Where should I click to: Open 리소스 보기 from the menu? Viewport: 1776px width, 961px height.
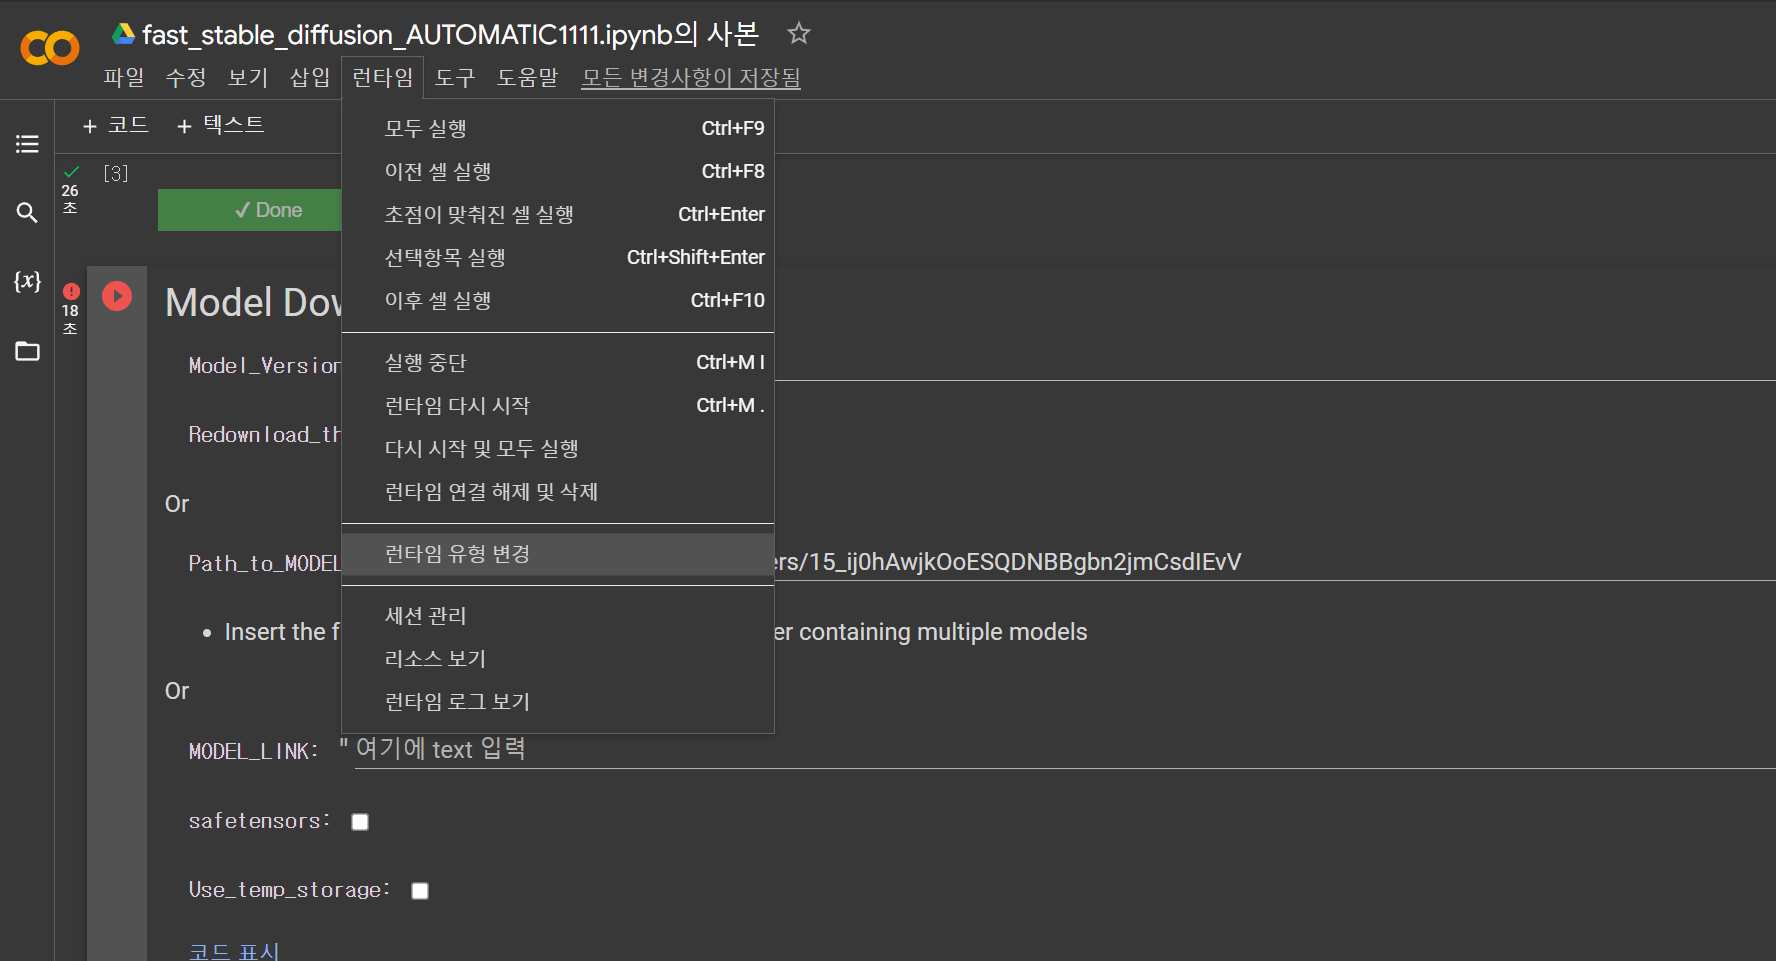pos(558,658)
